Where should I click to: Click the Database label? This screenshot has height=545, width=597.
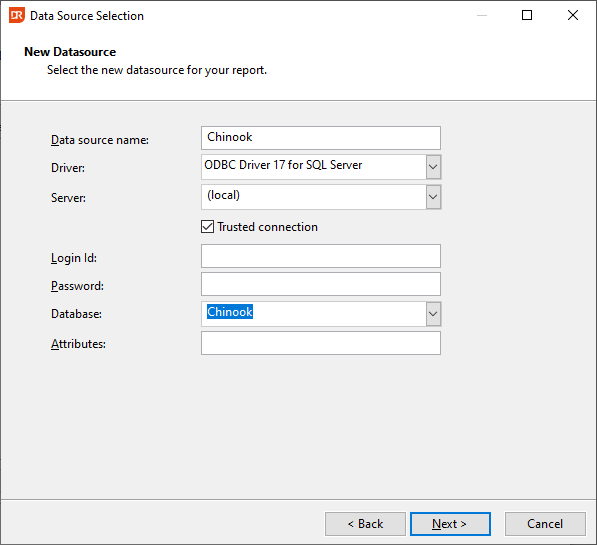tap(77, 314)
